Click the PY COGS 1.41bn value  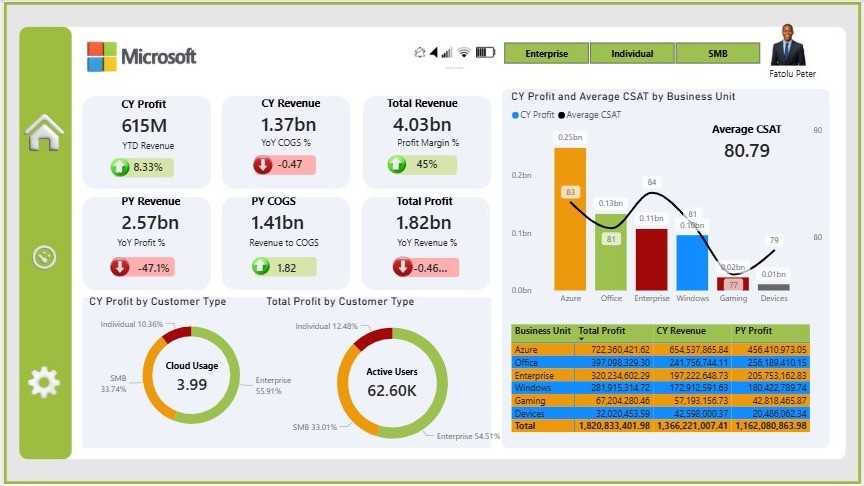(277, 223)
